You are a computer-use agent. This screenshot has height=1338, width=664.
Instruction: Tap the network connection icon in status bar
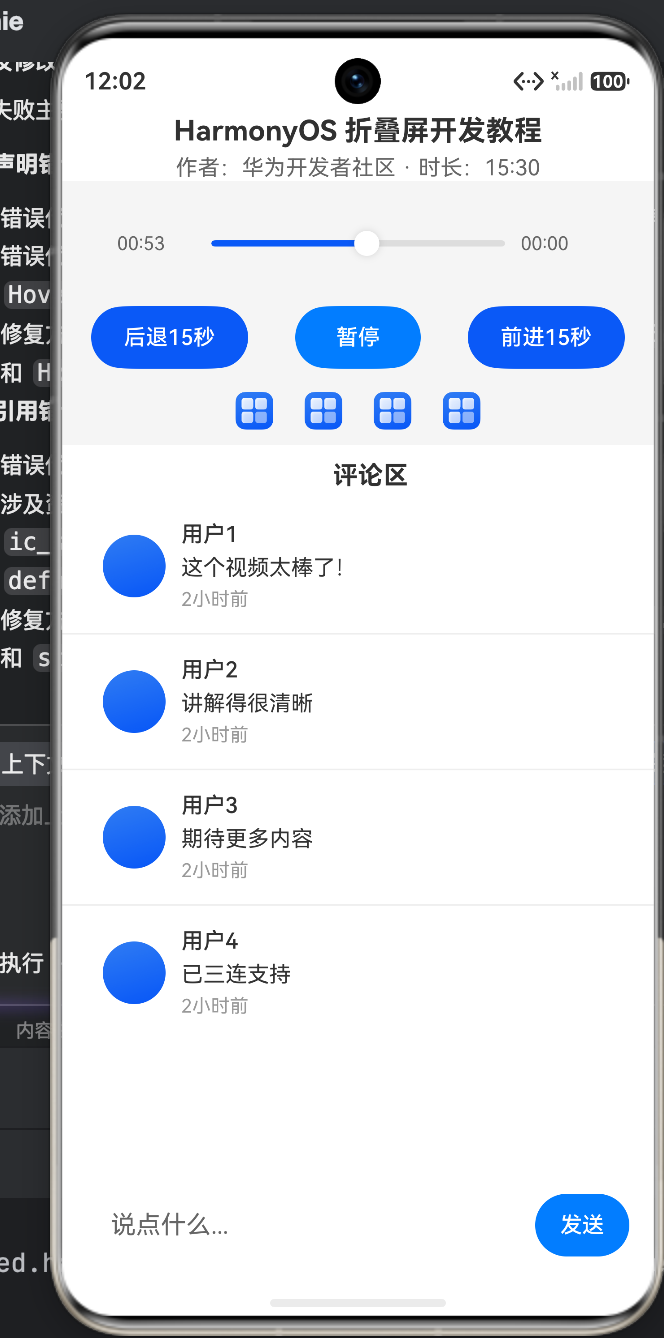click(528, 82)
